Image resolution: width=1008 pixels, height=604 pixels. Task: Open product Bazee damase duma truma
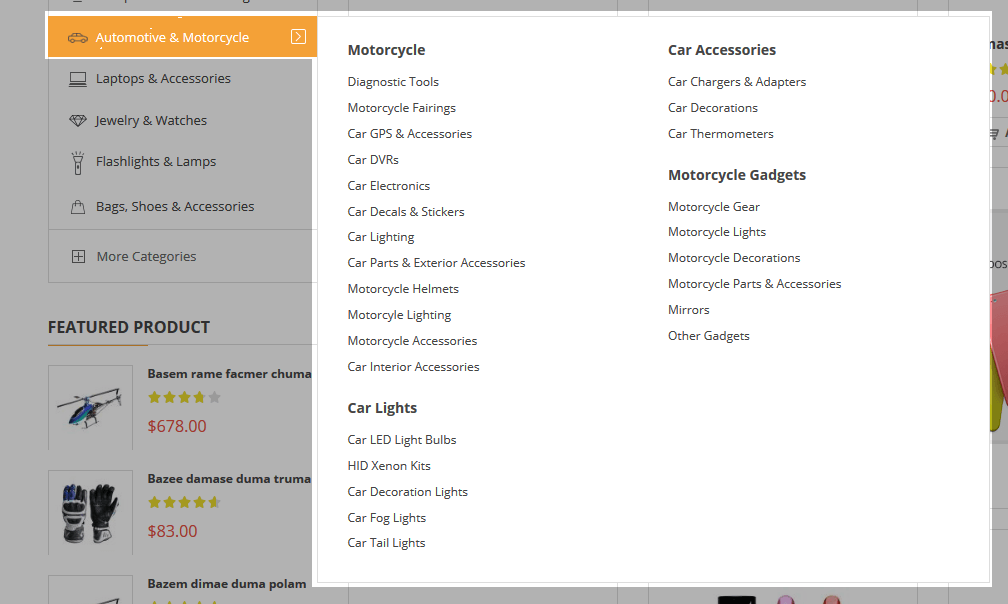pyautogui.click(x=229, y=479)
